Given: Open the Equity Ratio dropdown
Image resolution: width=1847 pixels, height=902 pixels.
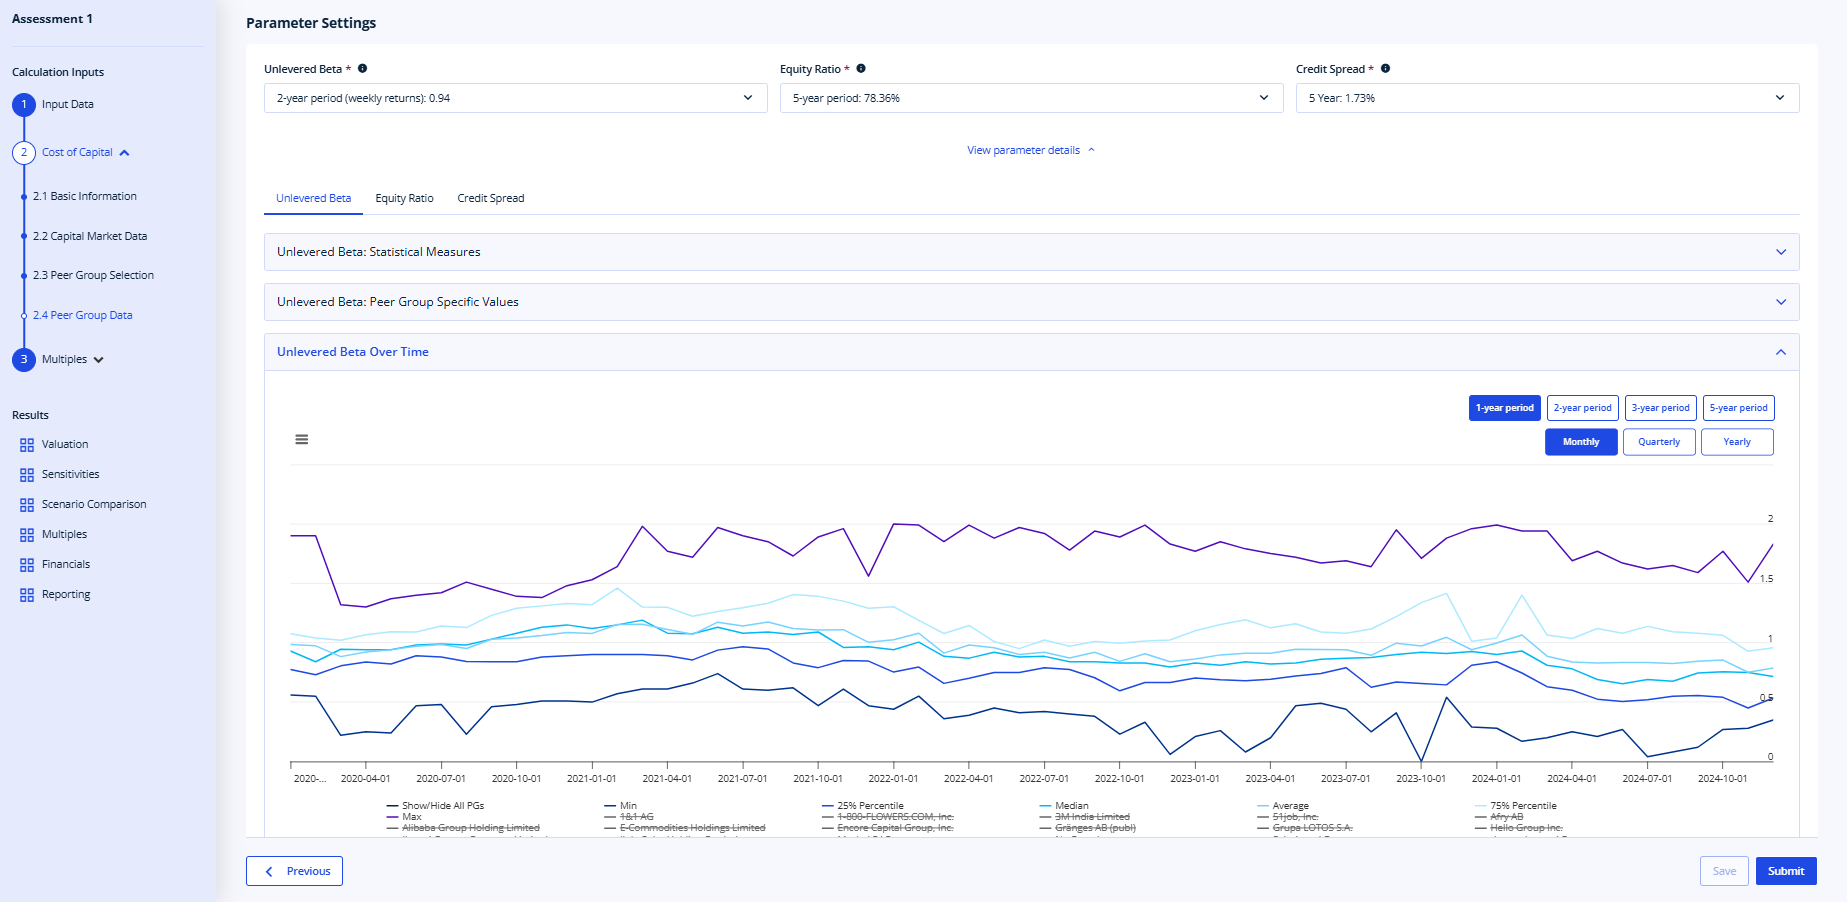Looking at the screenshot, I should coord(1031,98).
